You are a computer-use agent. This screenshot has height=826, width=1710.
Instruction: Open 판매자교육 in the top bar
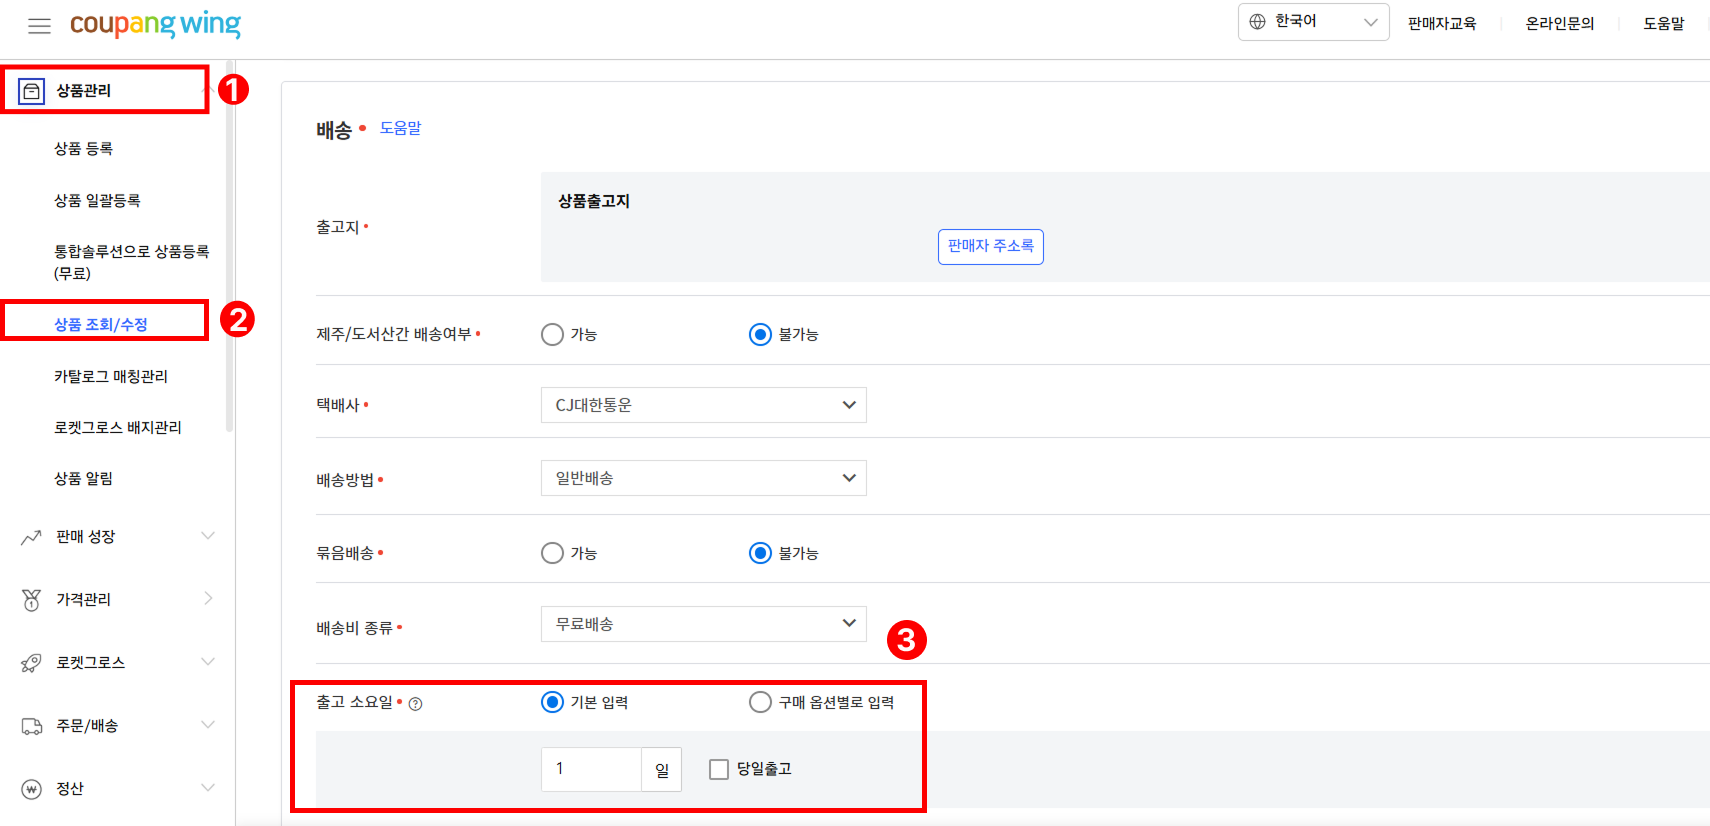click(1441, 23)
